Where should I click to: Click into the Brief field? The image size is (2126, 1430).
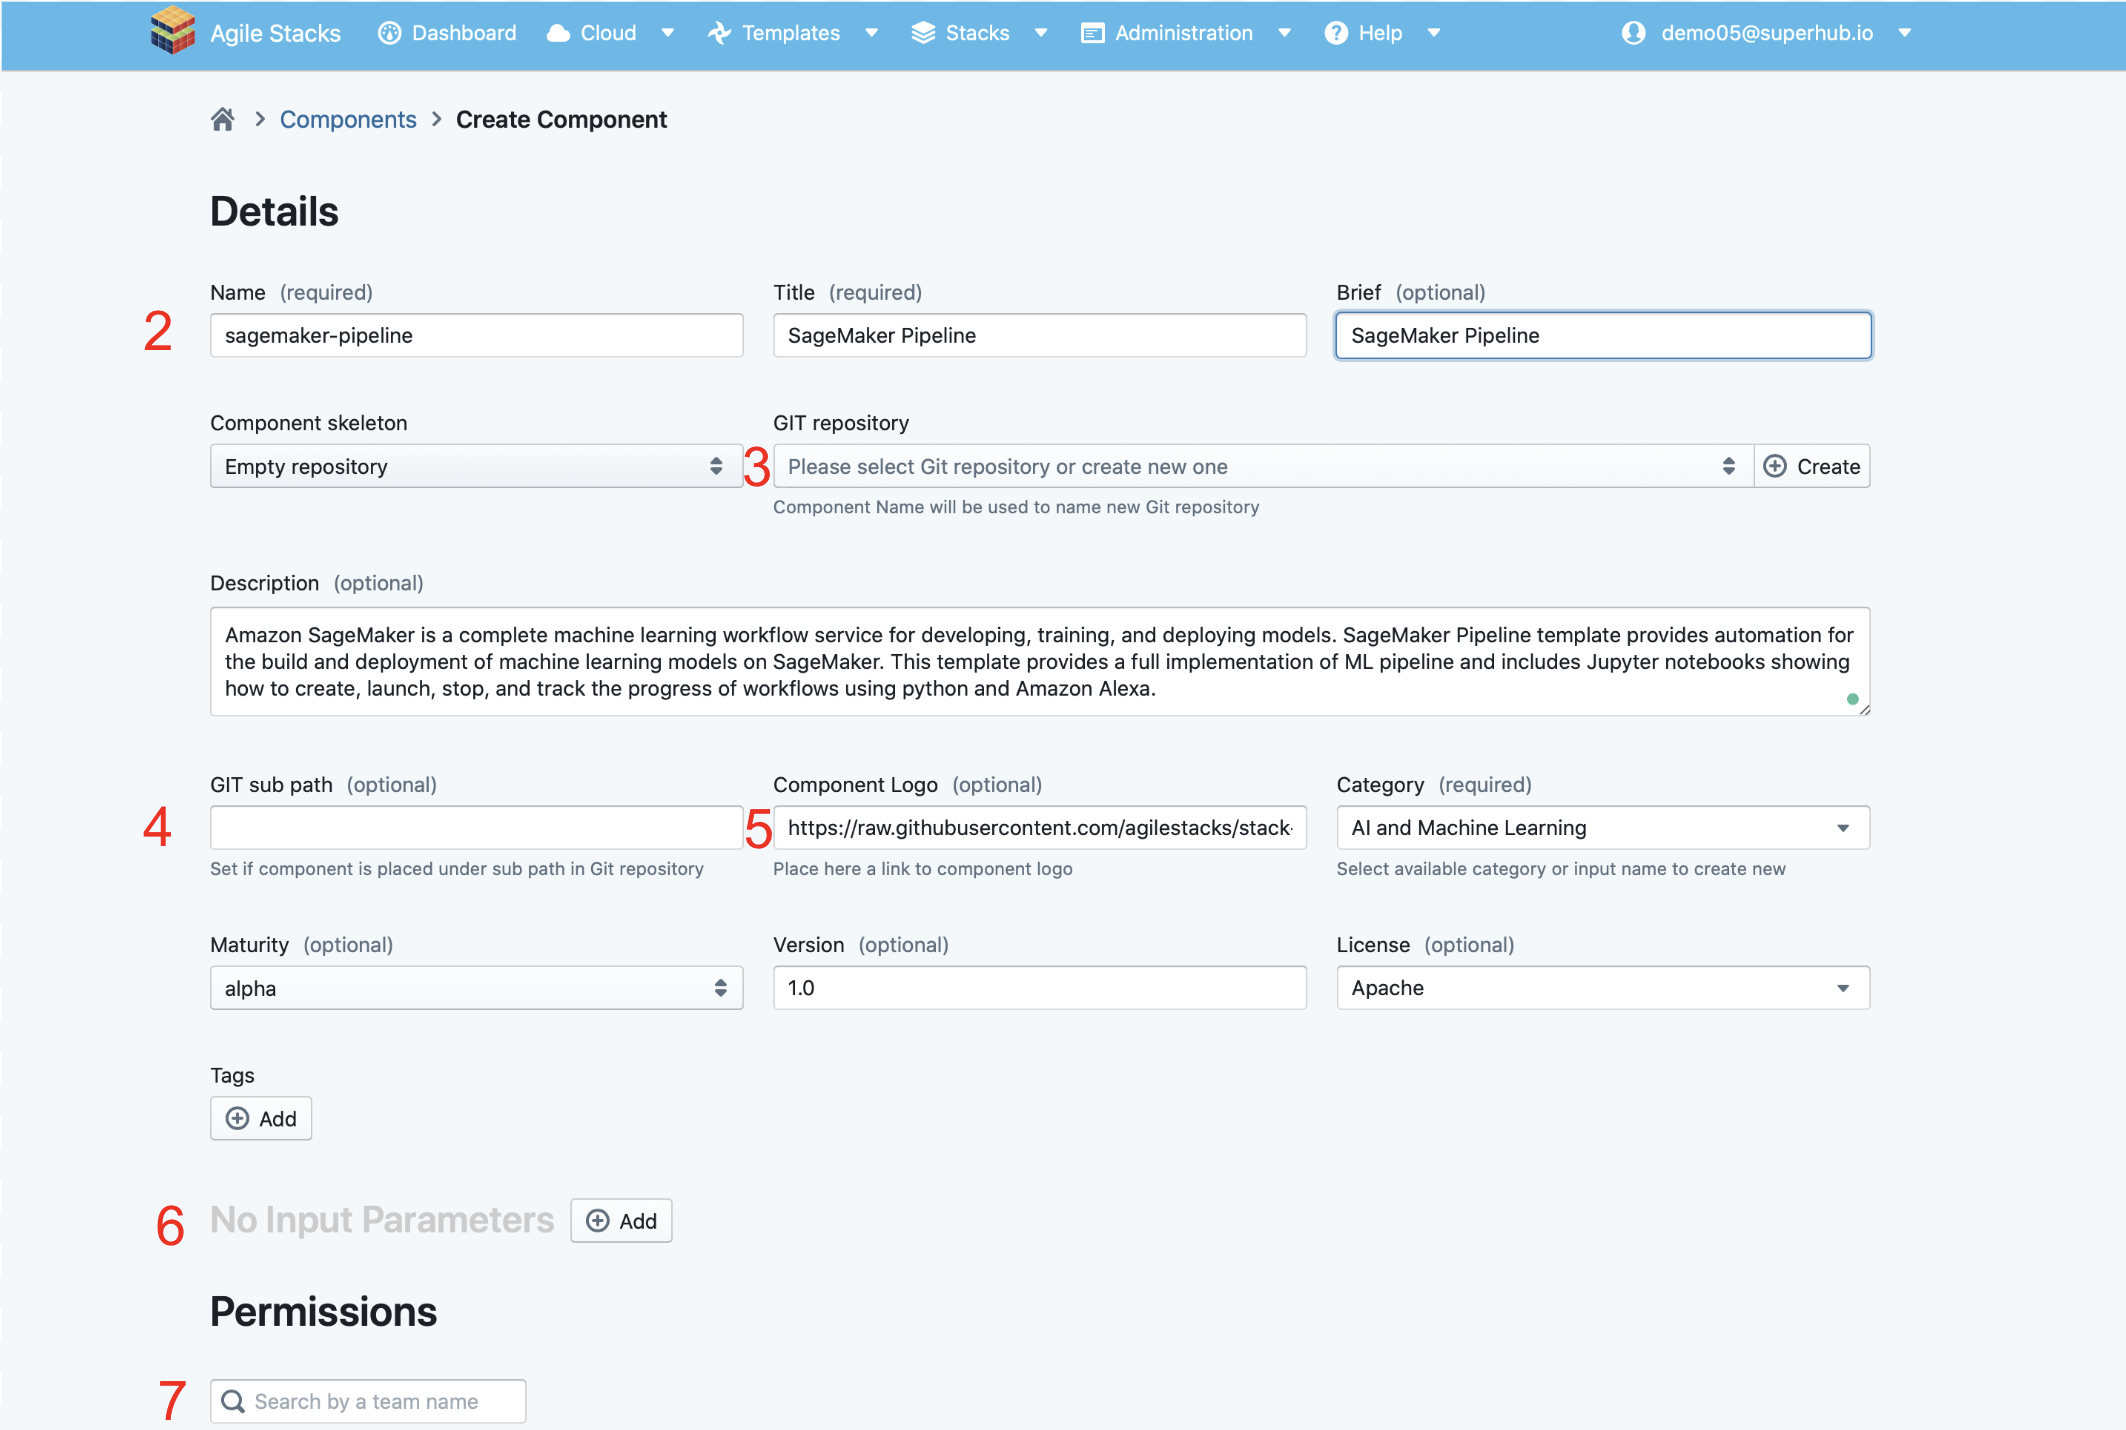pos(1603,335)
